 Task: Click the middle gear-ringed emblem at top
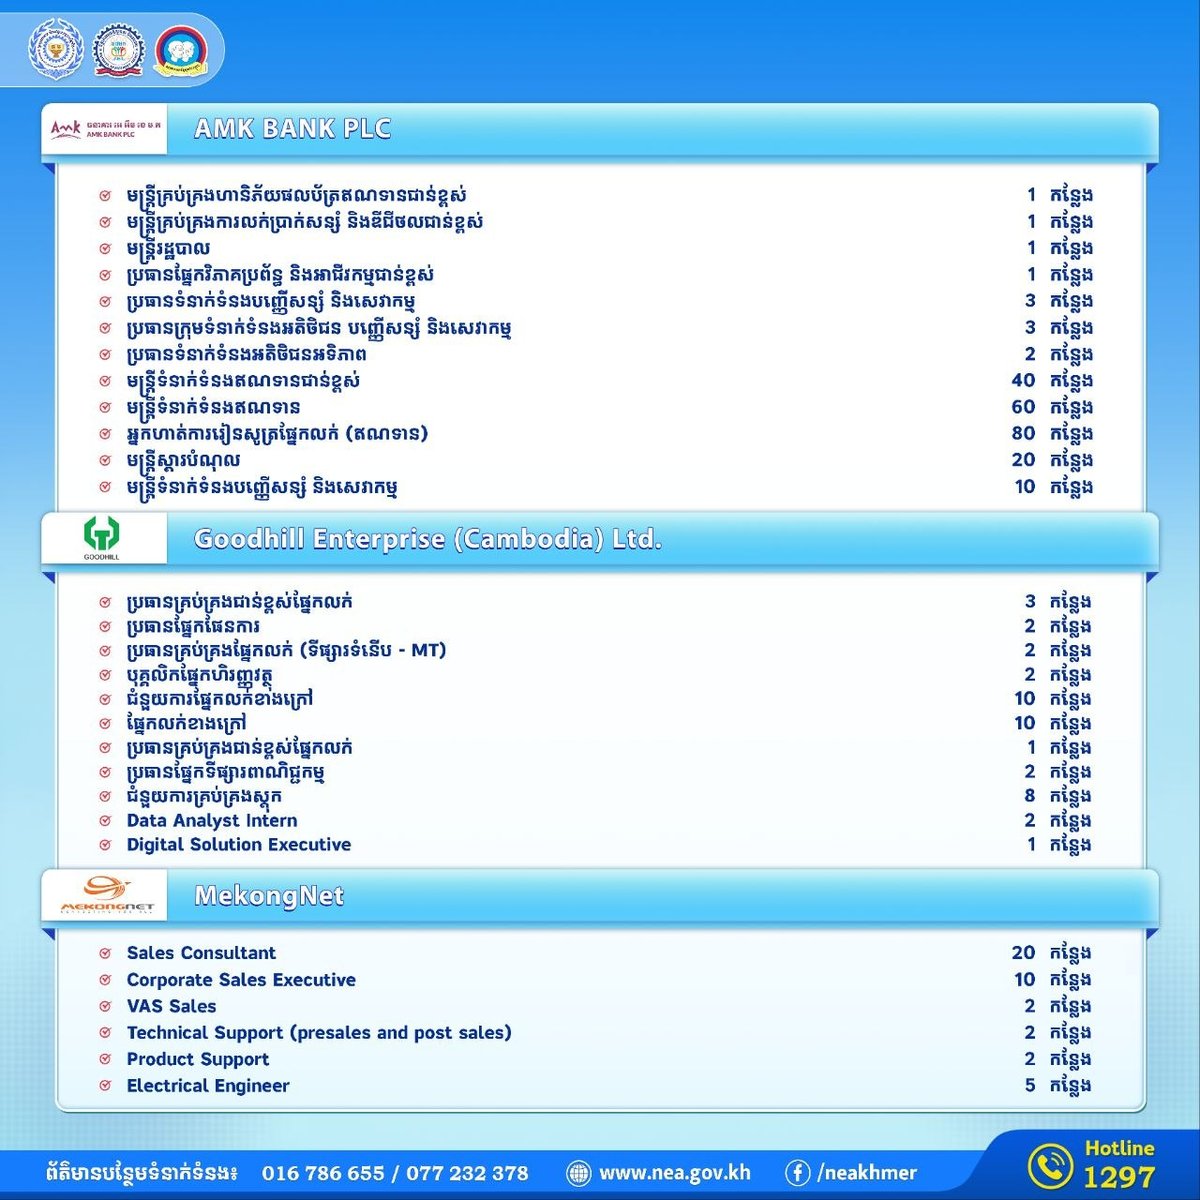point(119,50)
